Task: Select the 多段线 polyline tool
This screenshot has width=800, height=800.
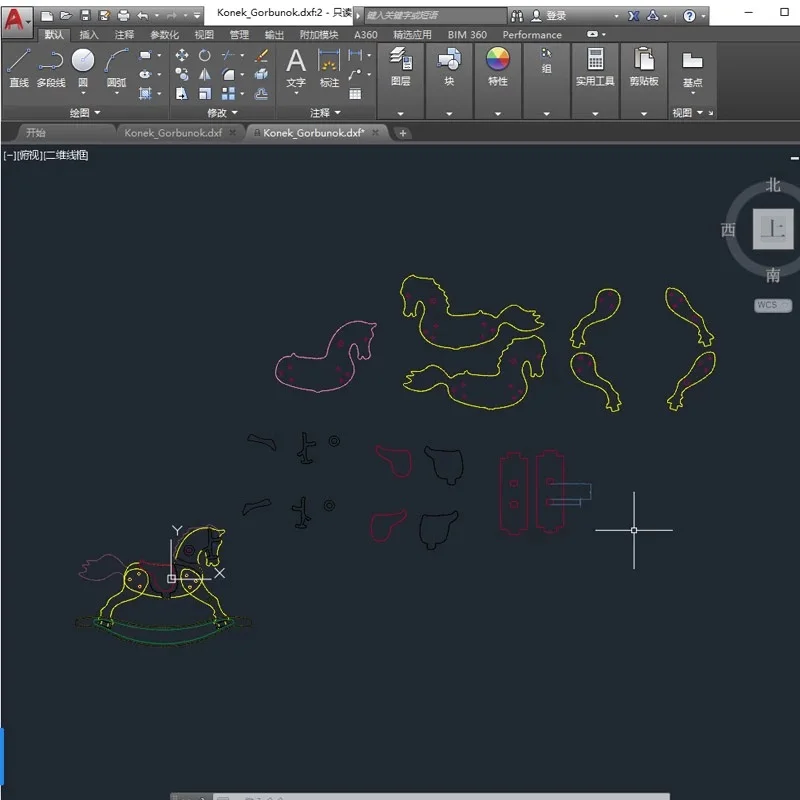Action: click(51, 68)
